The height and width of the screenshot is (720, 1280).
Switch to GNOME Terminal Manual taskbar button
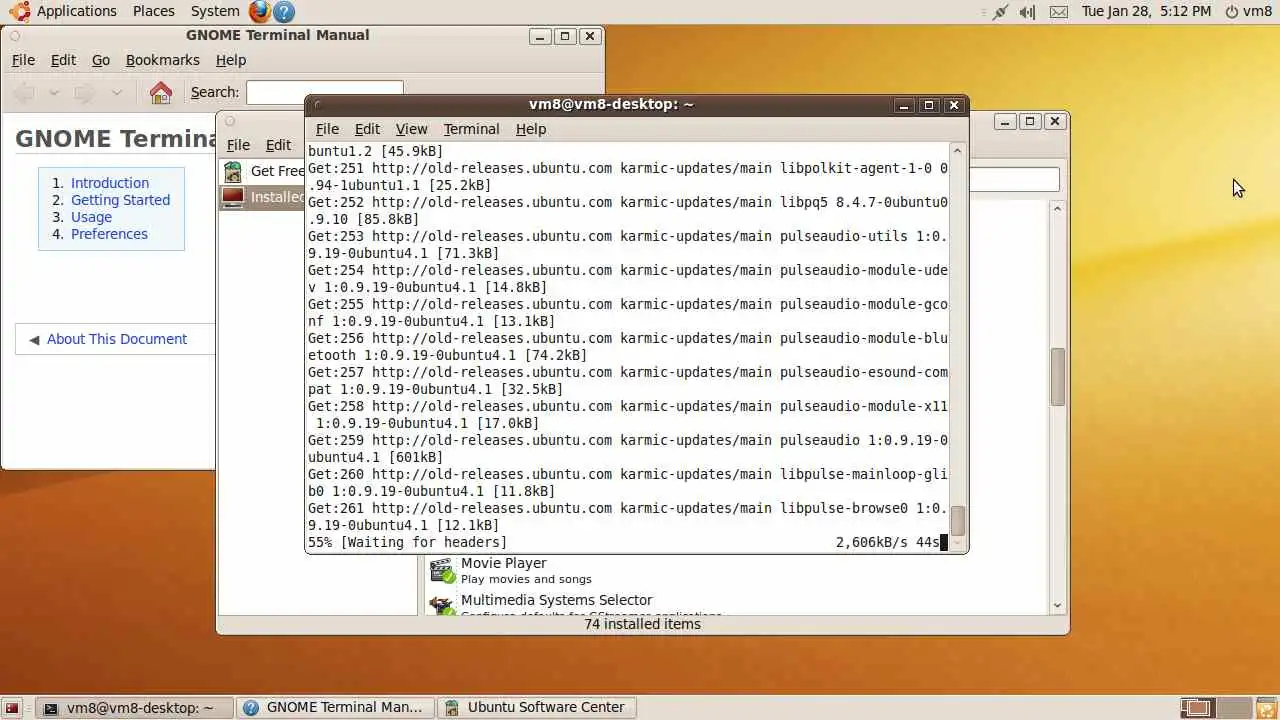coord(336,708)
